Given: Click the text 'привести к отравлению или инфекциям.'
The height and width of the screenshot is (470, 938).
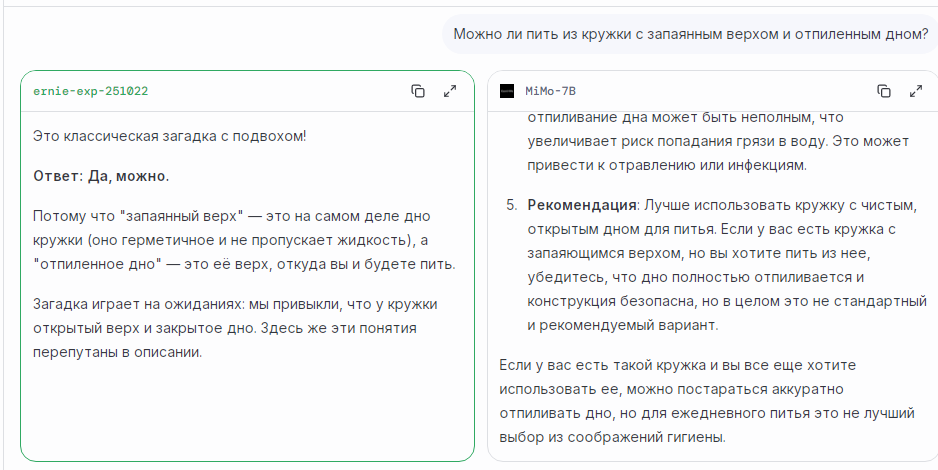Looking at the screenshot, I should [667, 166].
